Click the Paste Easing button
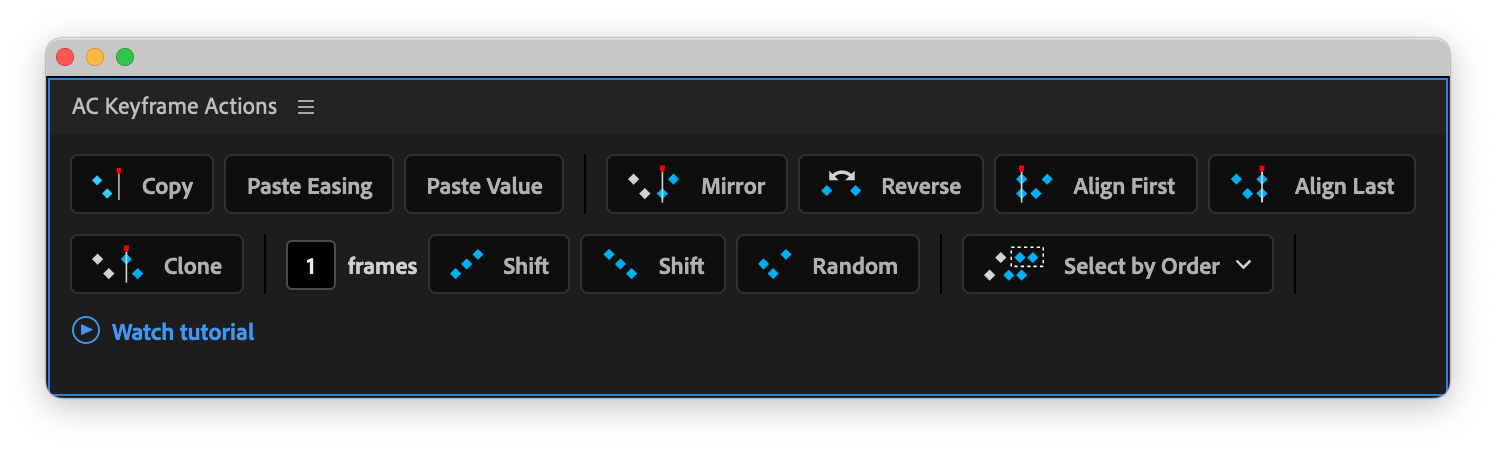 (x=309, y=185)
